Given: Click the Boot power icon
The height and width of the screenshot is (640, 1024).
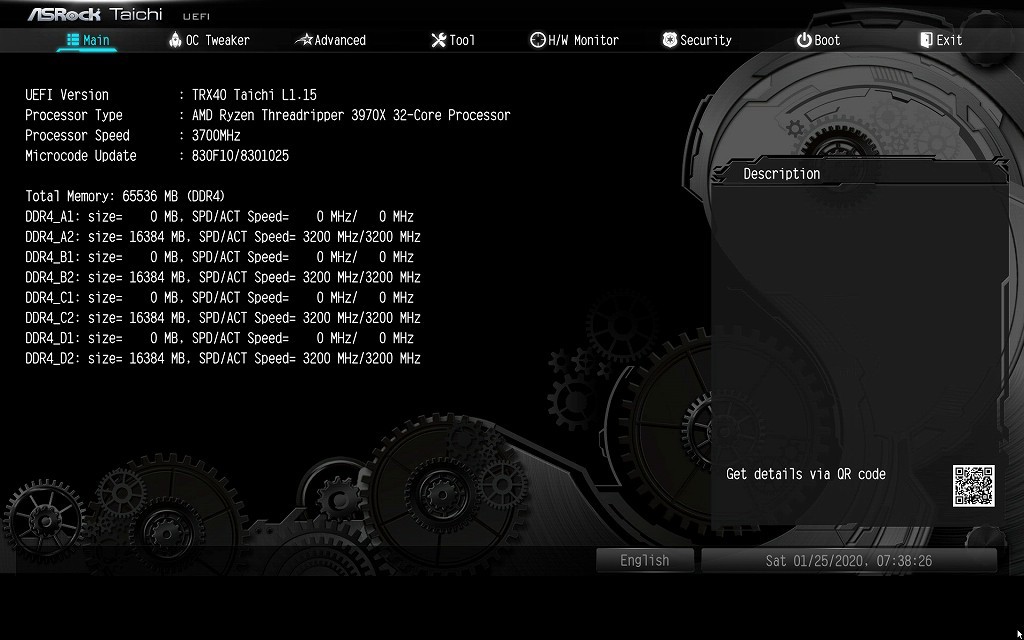Looking at the screenshot, I should click(x=804, y=40).
